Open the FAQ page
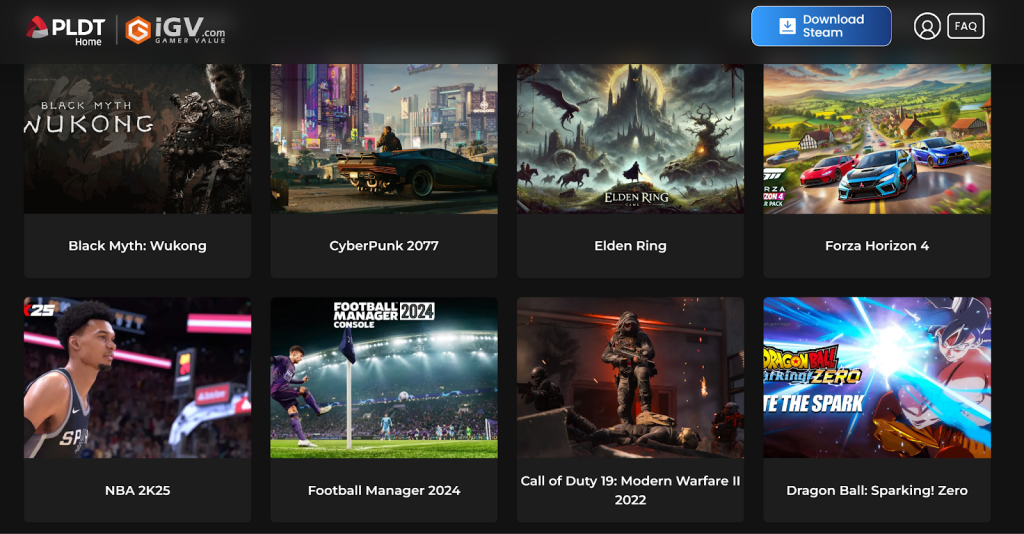The width and height of the screenshot is (1024, 534). [965, 26]
